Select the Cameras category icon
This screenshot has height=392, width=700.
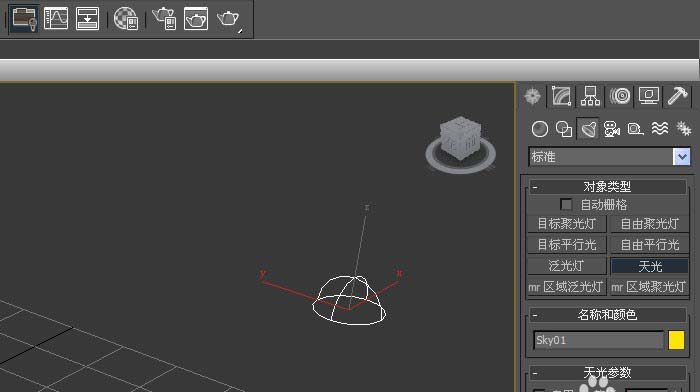612,129
